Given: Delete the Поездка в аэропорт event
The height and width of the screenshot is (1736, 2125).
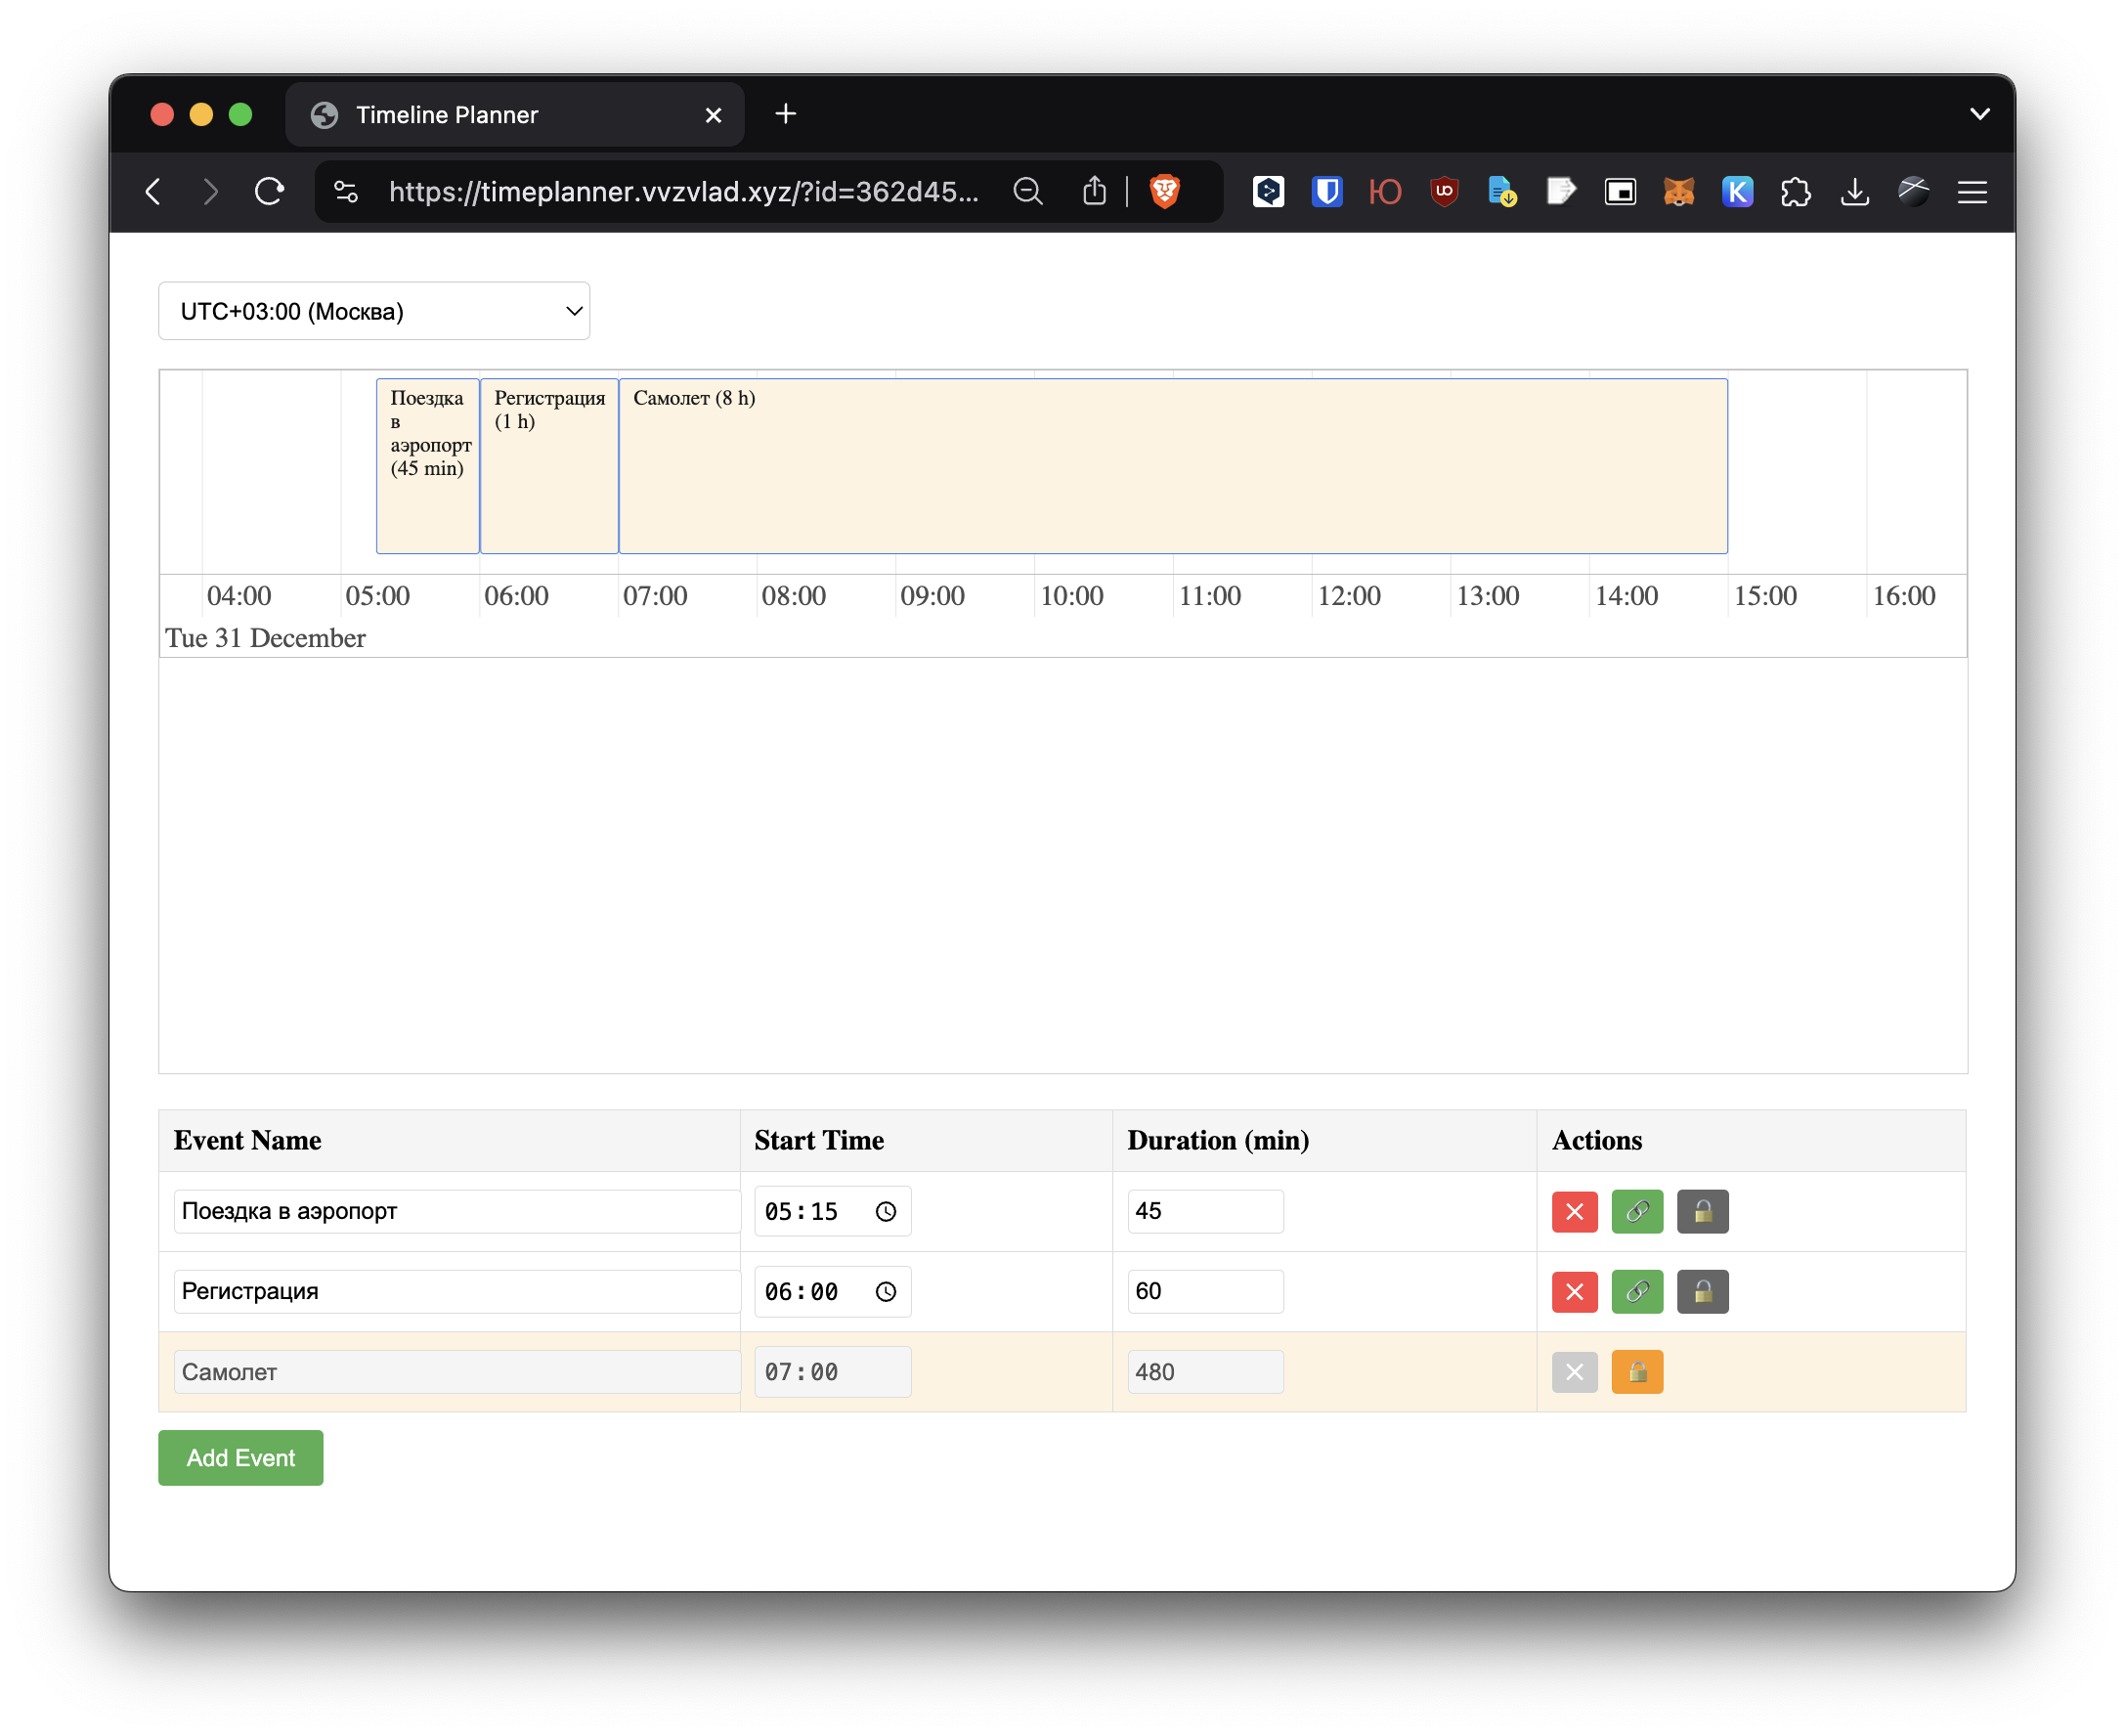Looking at the screenshot, I should click(x=1574, y=1211).
